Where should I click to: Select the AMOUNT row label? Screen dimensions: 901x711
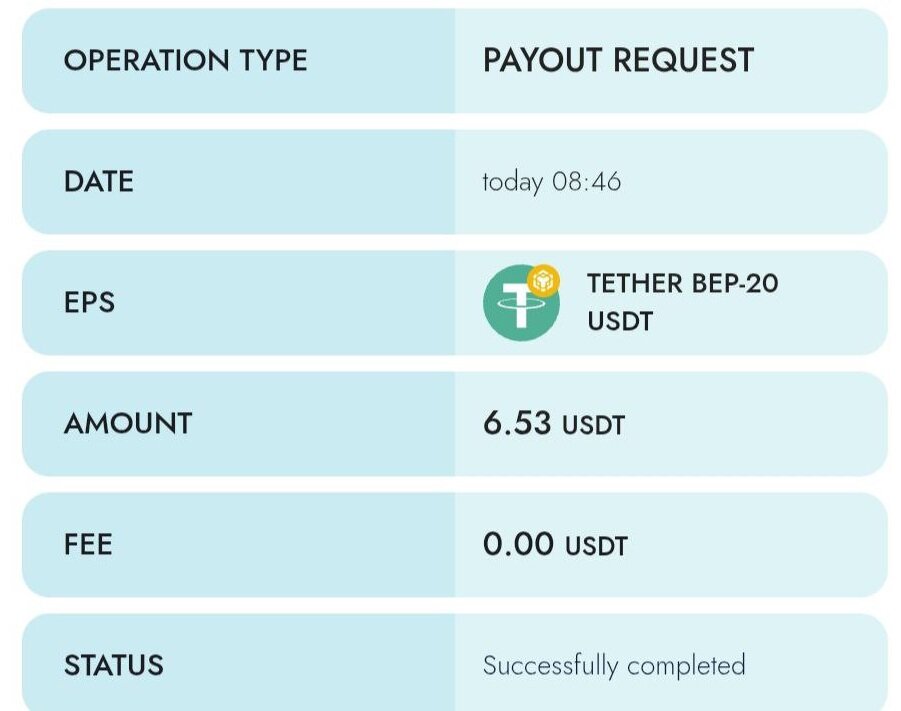[127, 423]
